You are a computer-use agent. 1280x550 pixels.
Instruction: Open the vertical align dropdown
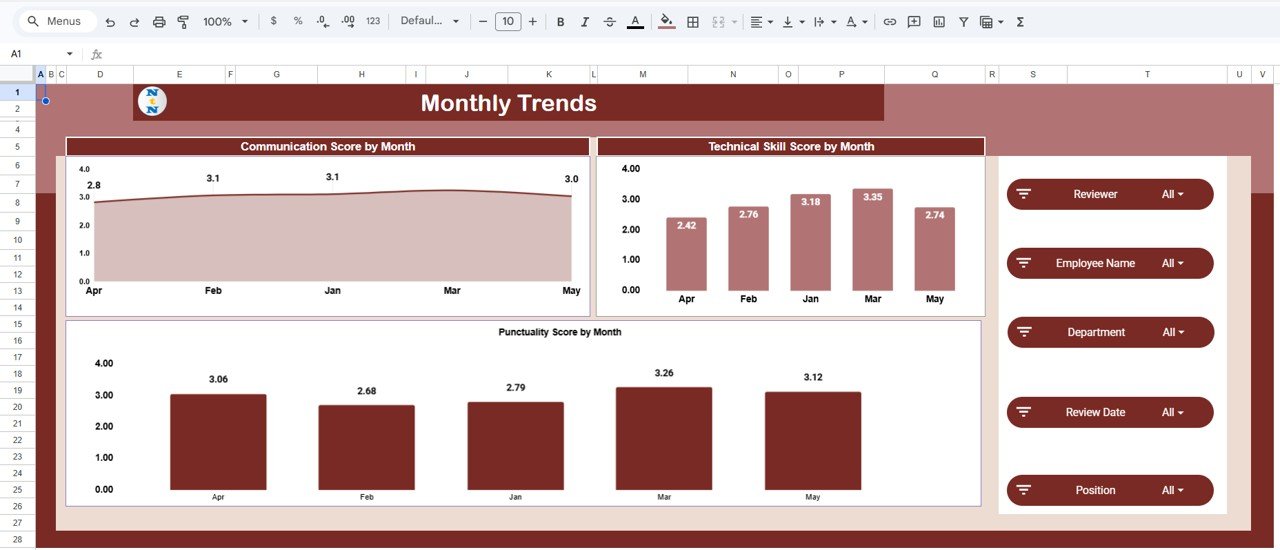click(792, 21)
